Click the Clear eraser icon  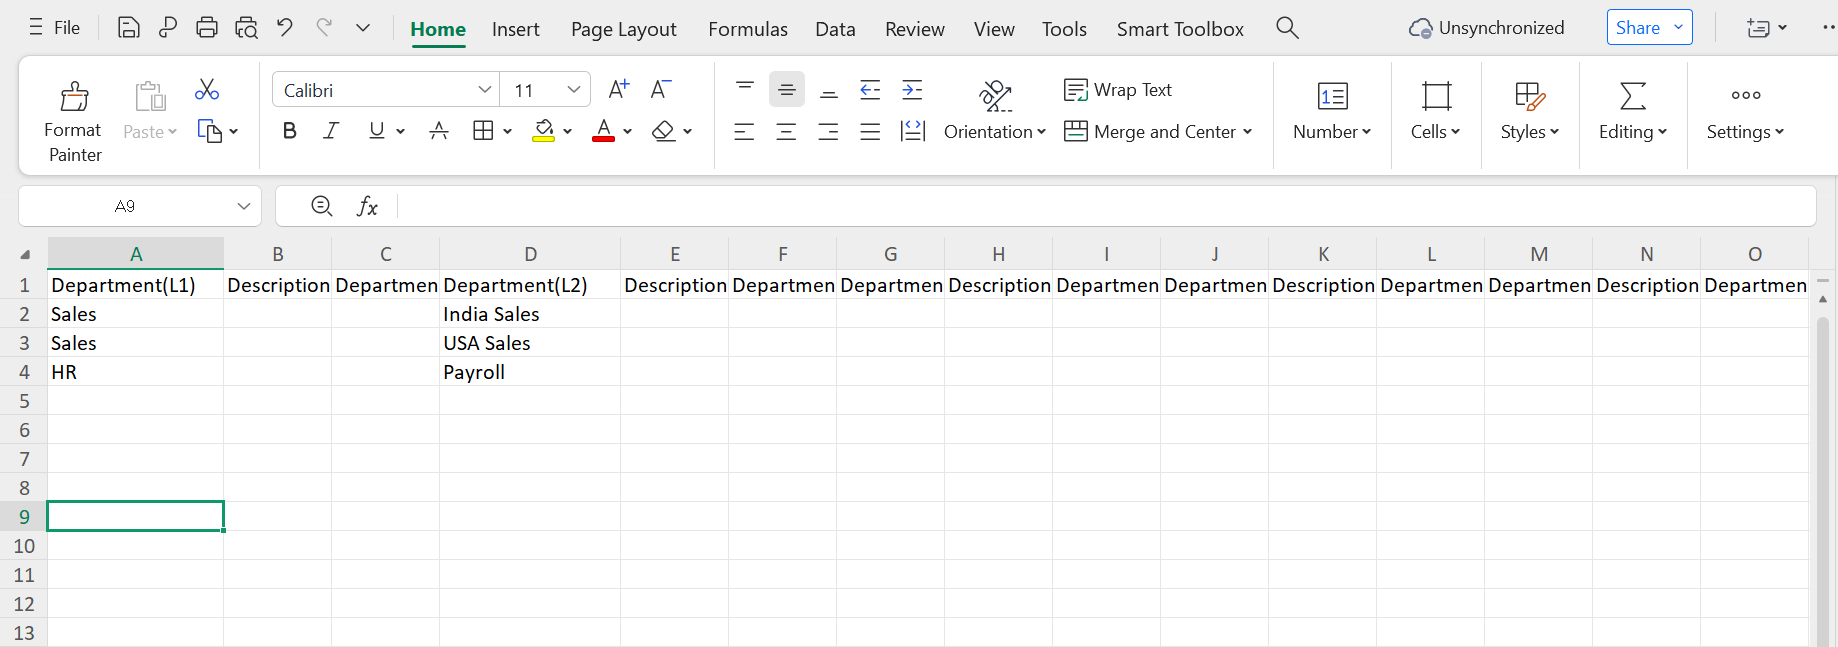click(x=663, y=130)
